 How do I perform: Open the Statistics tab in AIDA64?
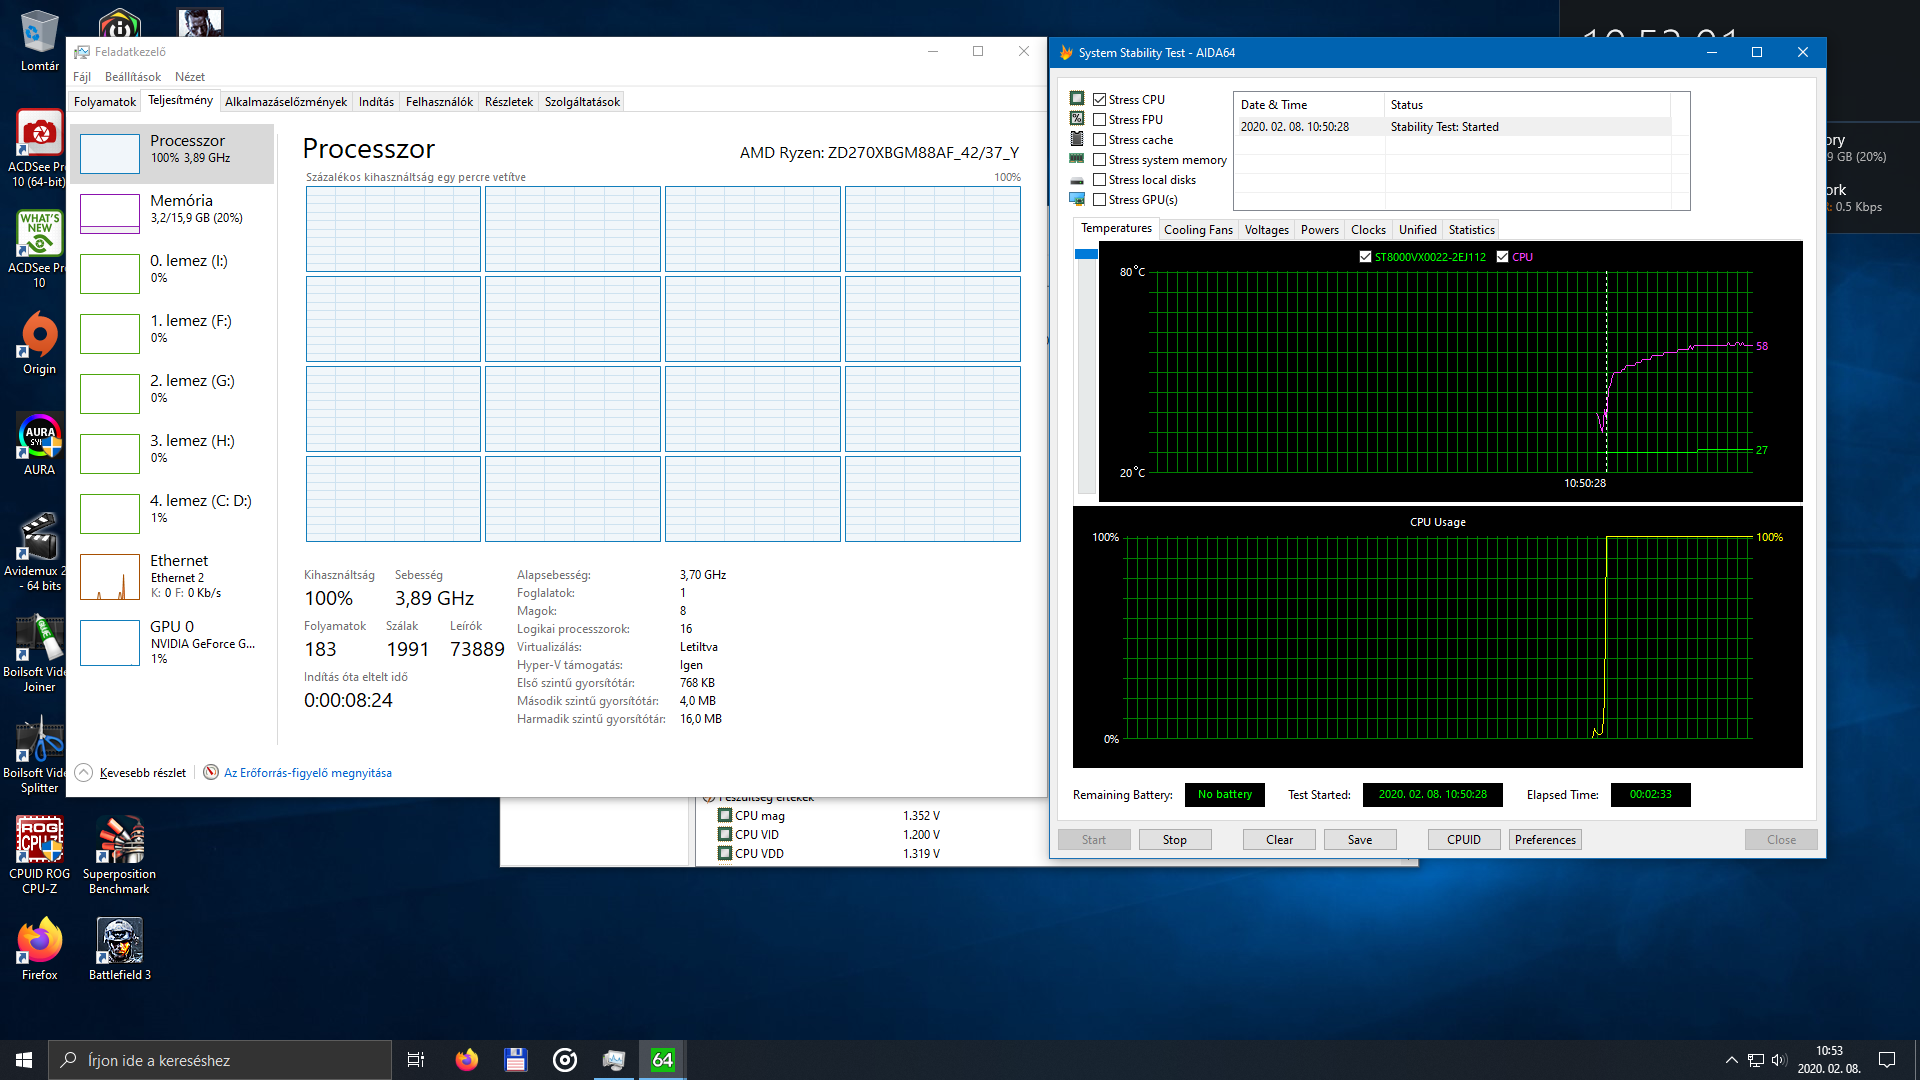1471,230
